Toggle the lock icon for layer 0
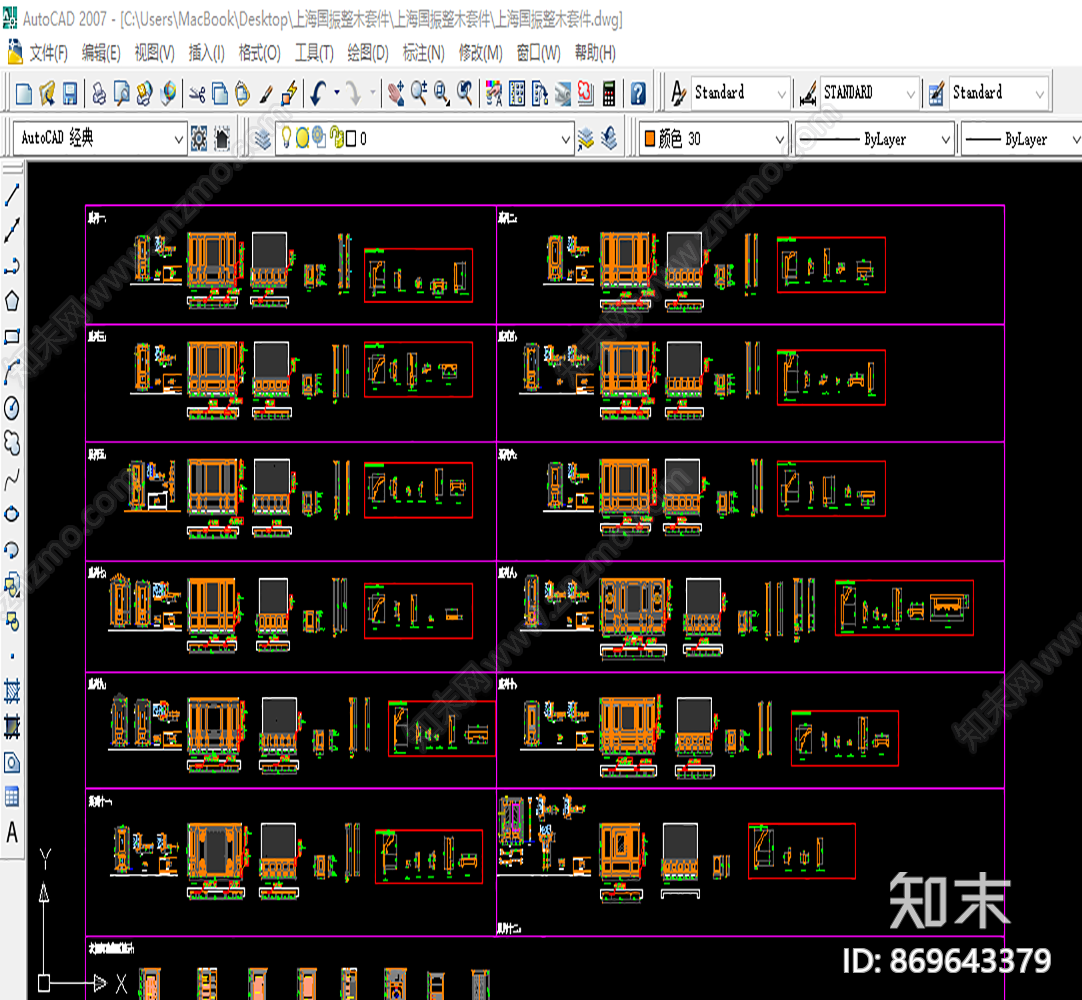 tap(335, 139)
